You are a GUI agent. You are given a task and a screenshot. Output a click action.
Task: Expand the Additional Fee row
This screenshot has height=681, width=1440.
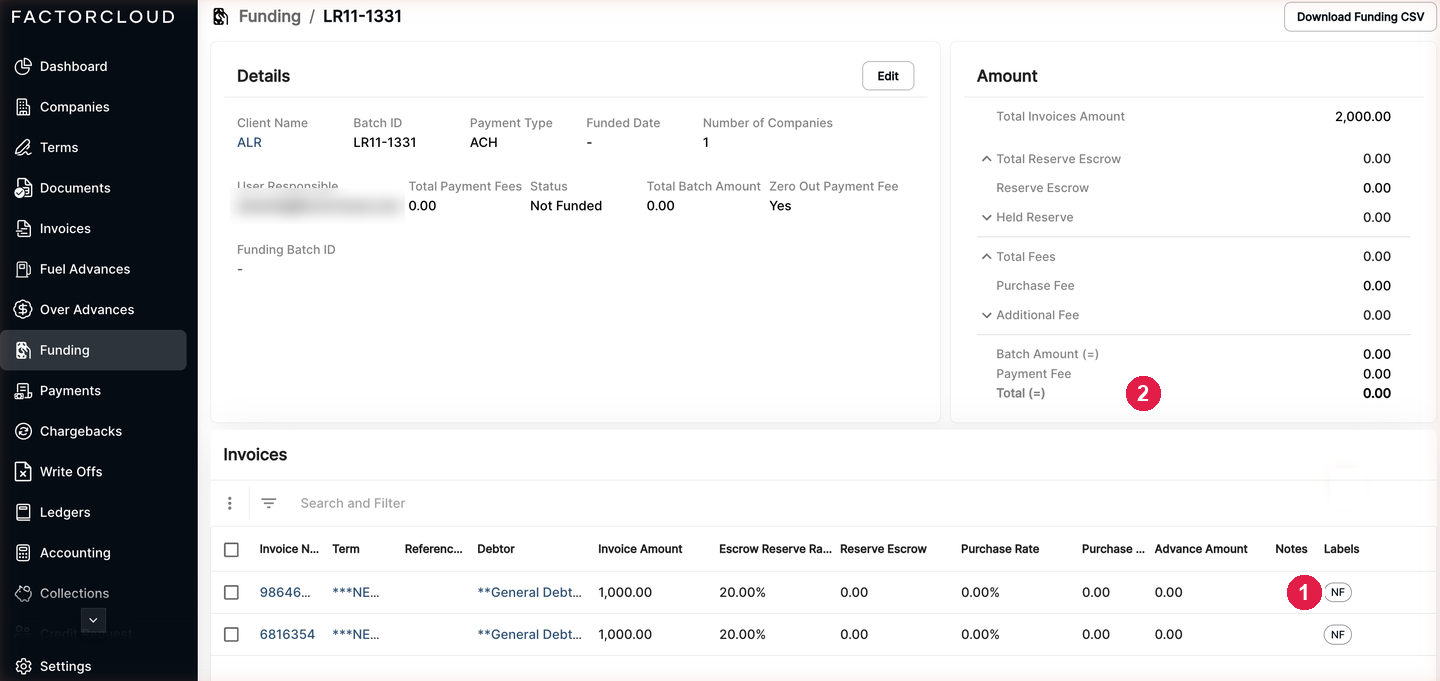tap(986, 315)
